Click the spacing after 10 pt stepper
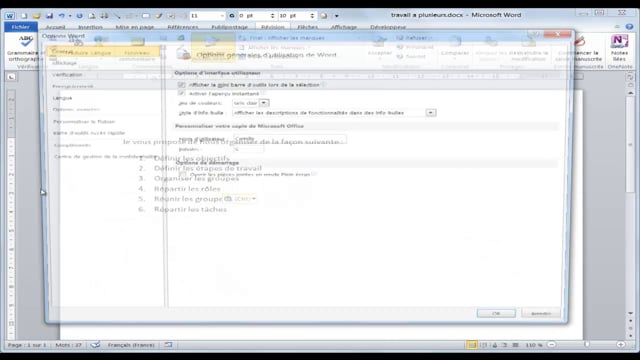Screen dimensions: 640x360 312,16
